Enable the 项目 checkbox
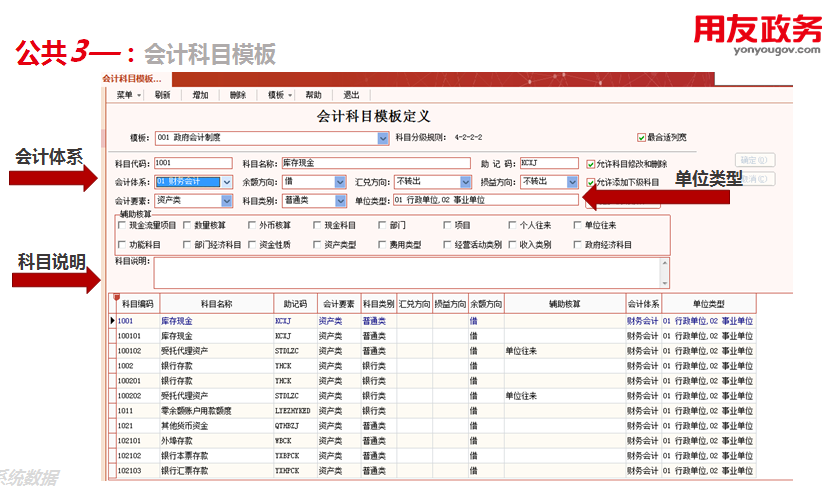Image resolution: width=825 pixels, height=488 pixels. (x=447, y=225)
